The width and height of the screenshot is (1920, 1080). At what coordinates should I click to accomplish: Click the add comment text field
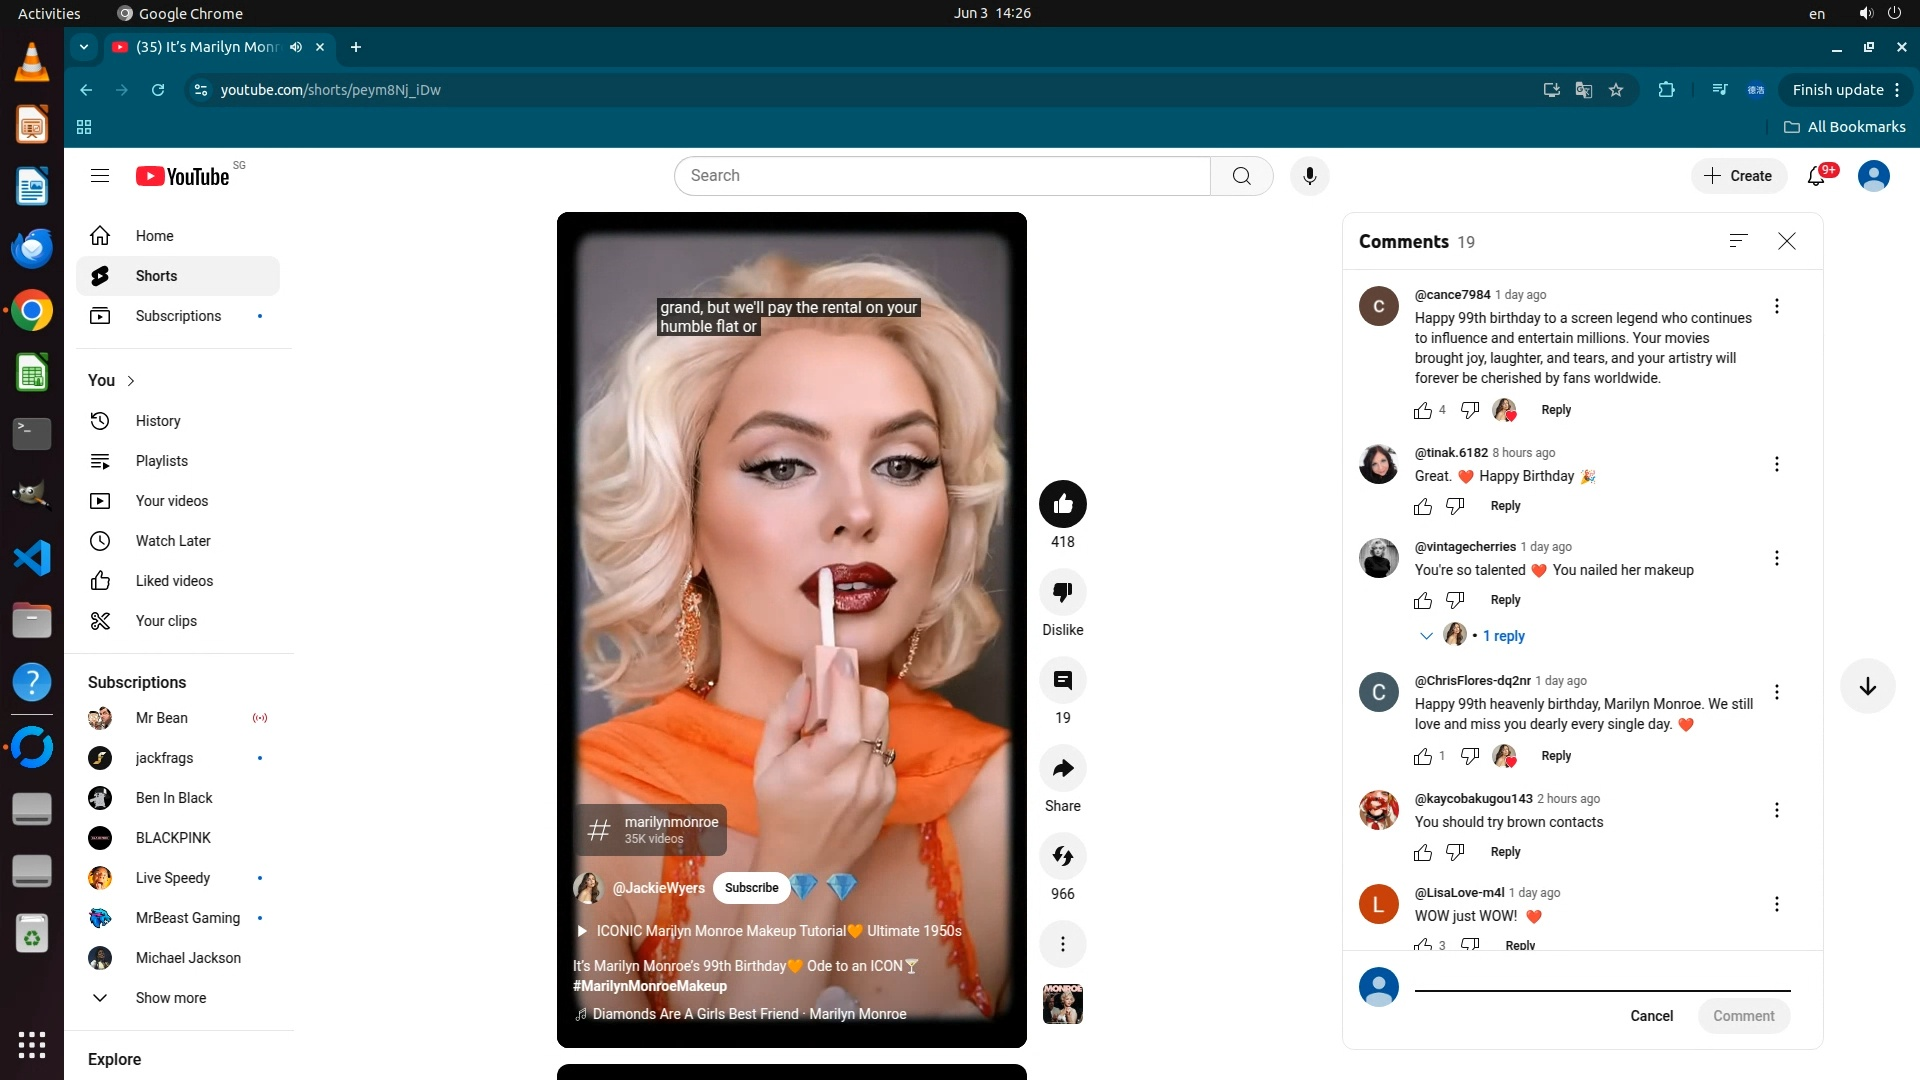point(1601,980)
